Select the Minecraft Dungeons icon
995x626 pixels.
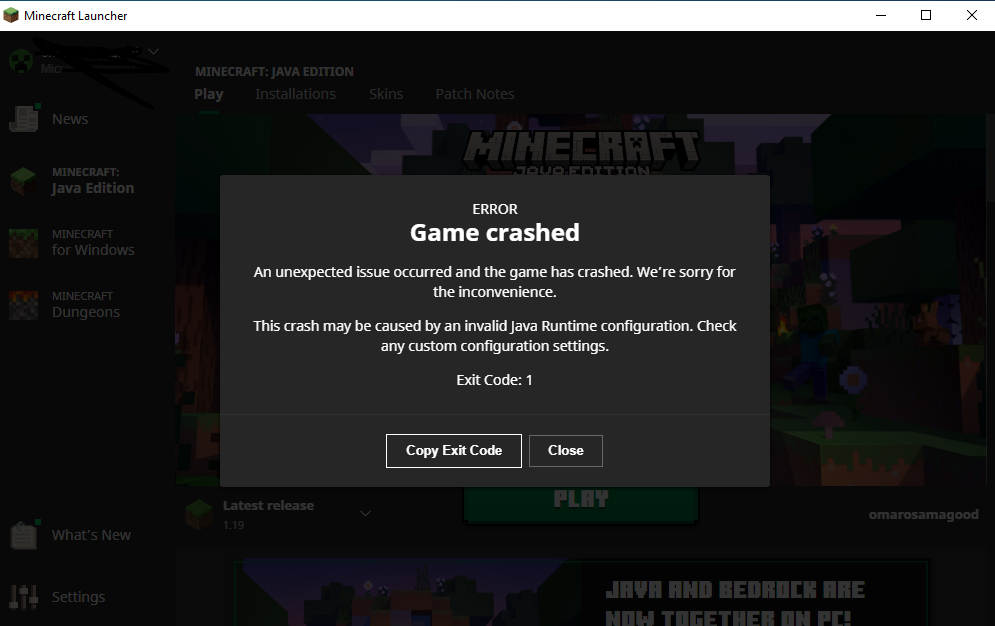click(x=24, y=305)
